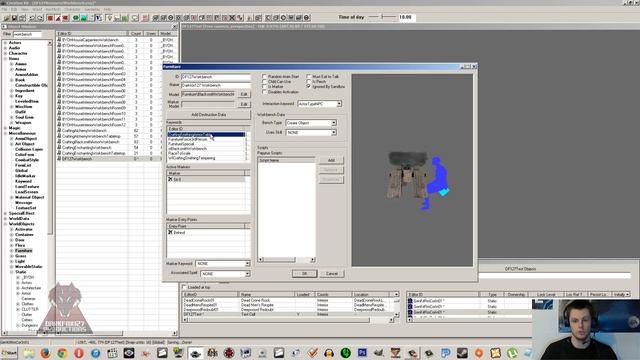Open uTorrent from the taskbar
This screenshot has height=360, width=640.
tap(512, 353)
